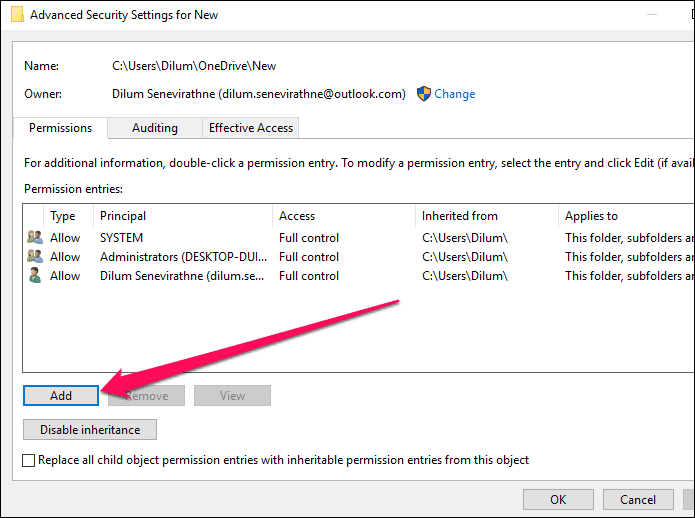This screenshot has height=518, width=695.
Task: Select the Permissions tab
Action: [60, 128]
